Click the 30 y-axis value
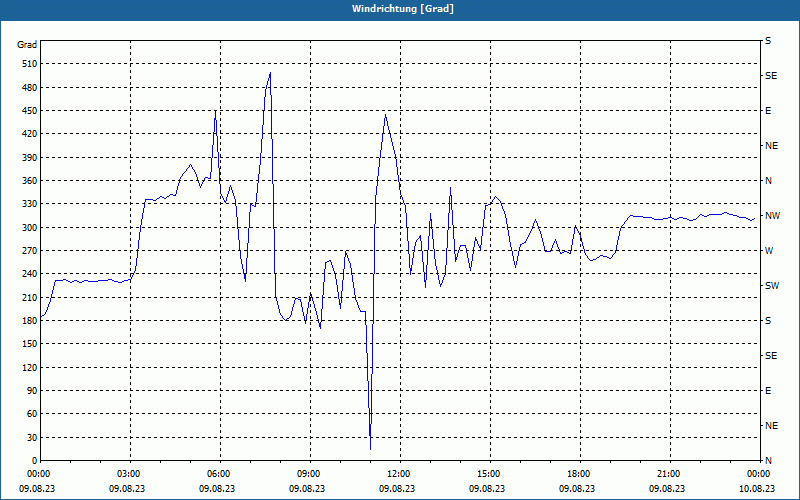 click(33, 437)
